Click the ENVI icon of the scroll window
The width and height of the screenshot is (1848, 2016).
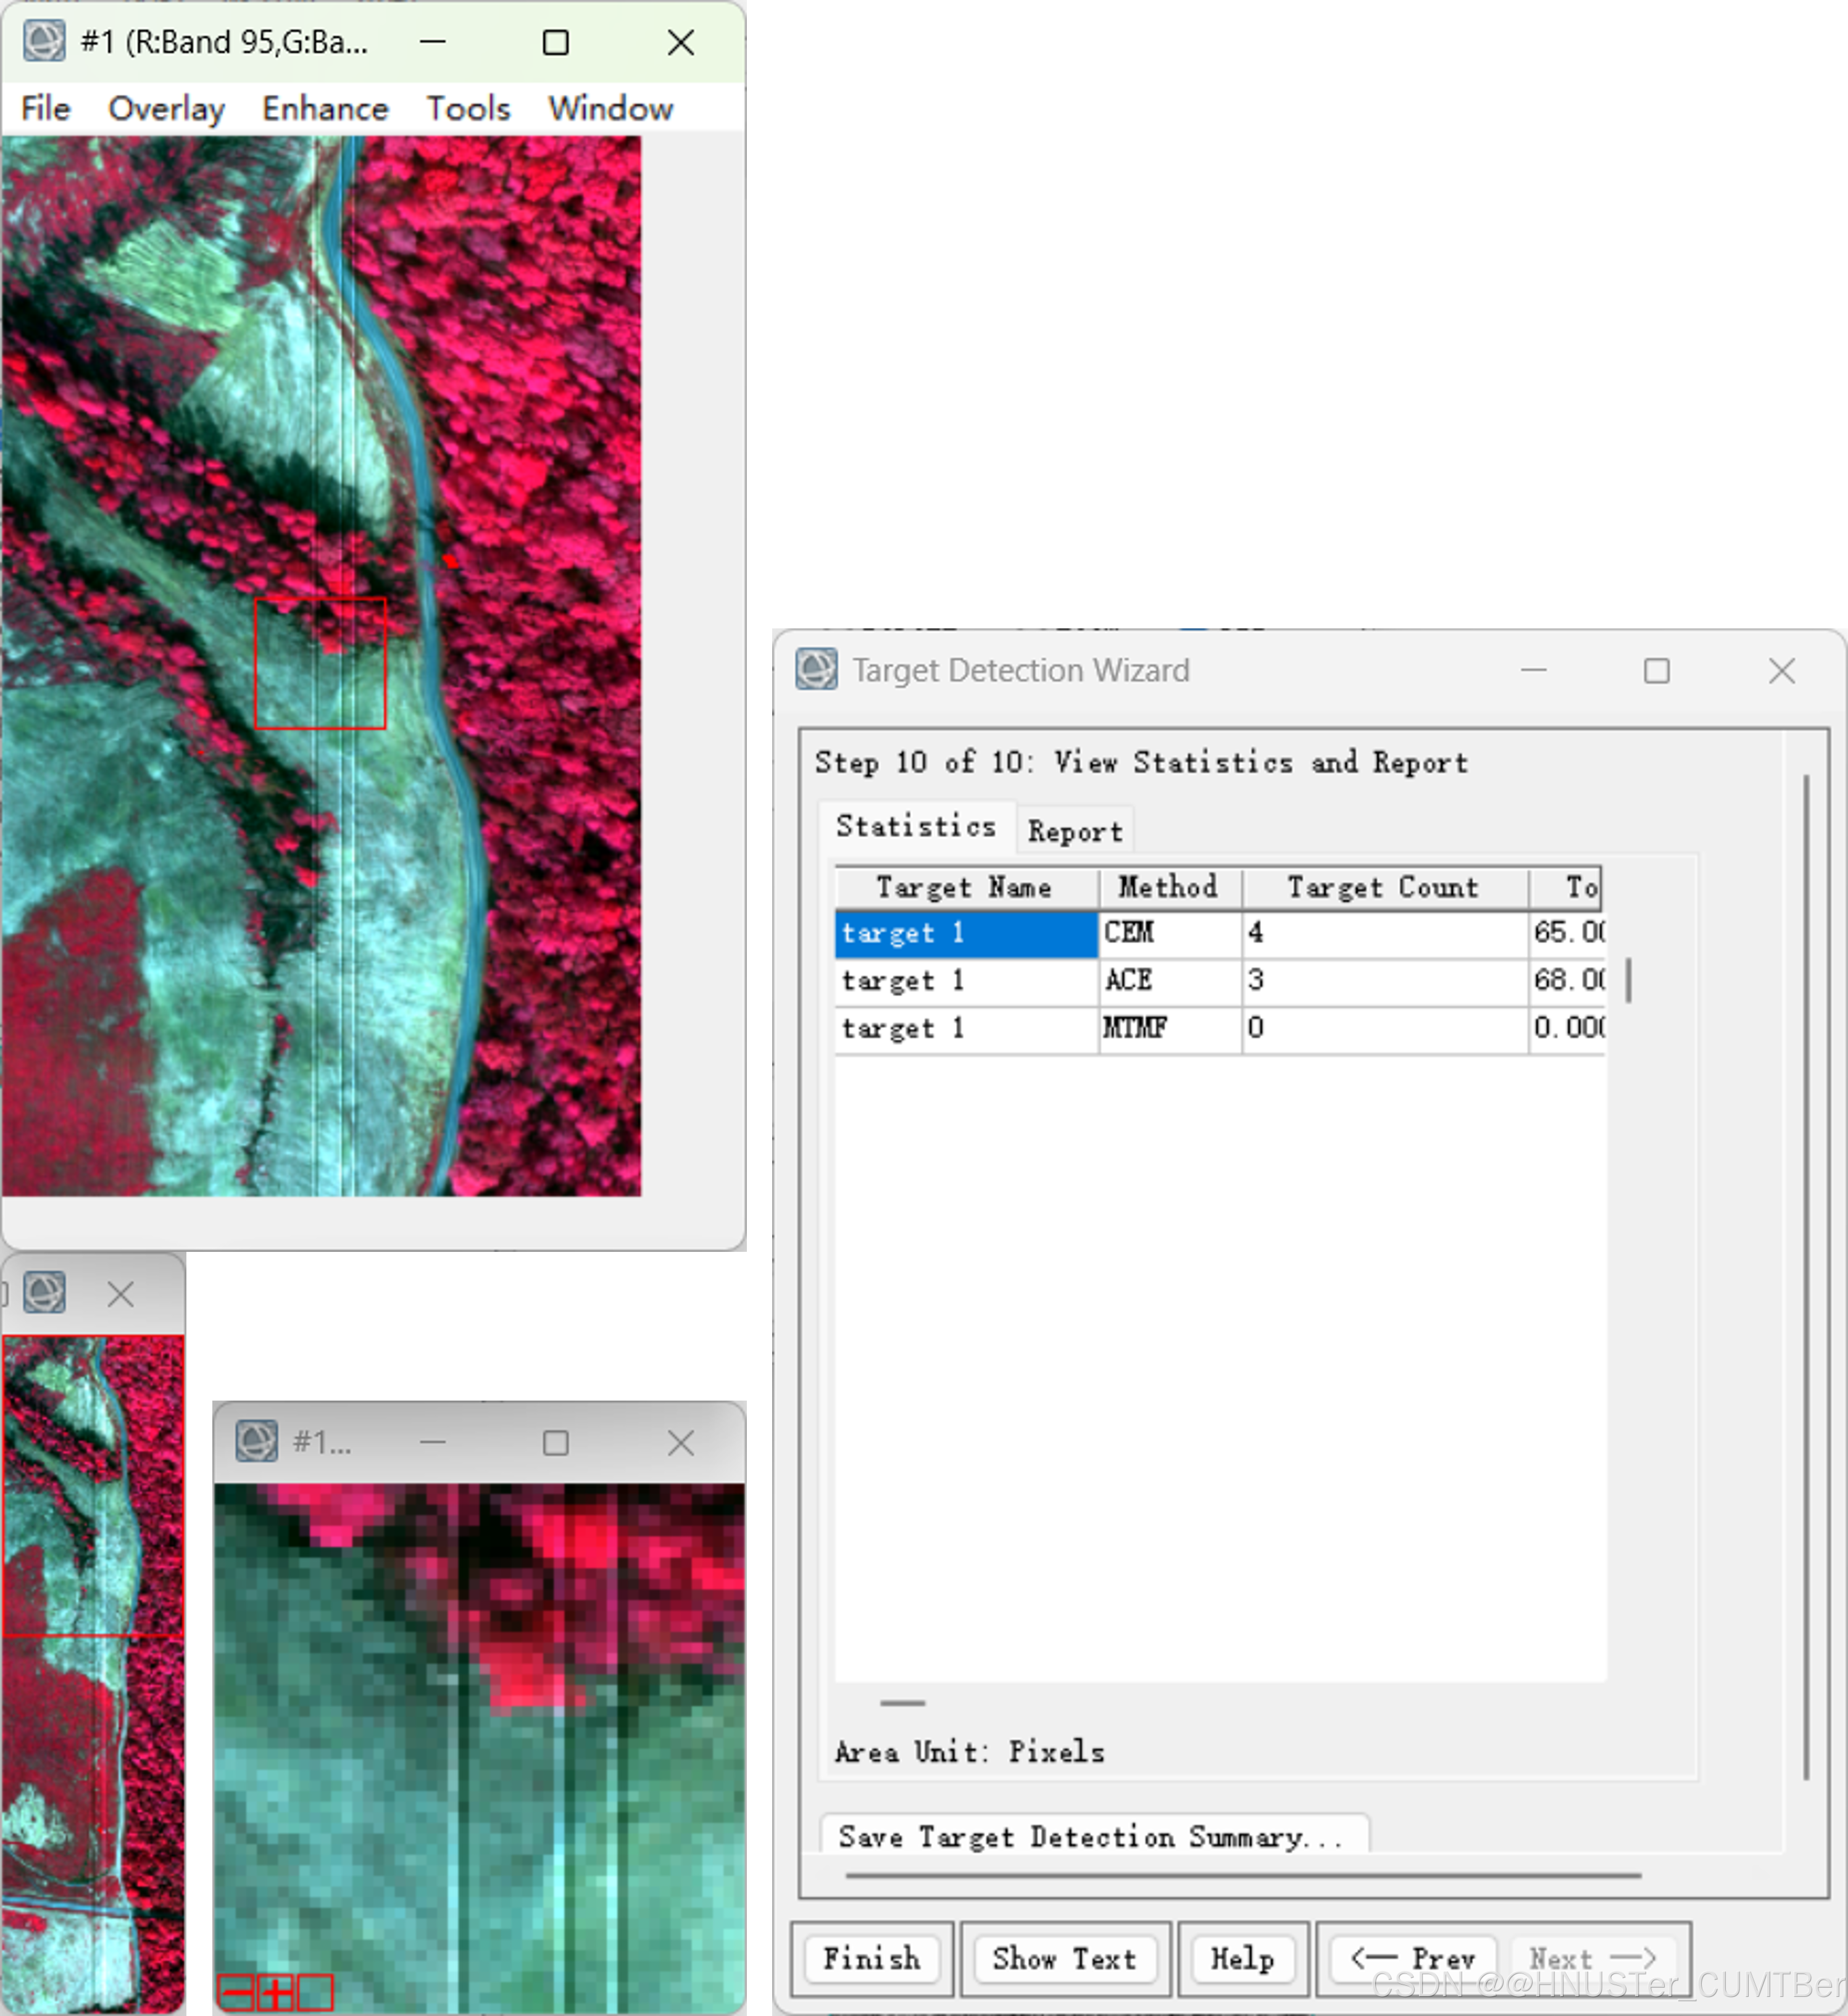pyautogui.click(x=44, y=1292)
